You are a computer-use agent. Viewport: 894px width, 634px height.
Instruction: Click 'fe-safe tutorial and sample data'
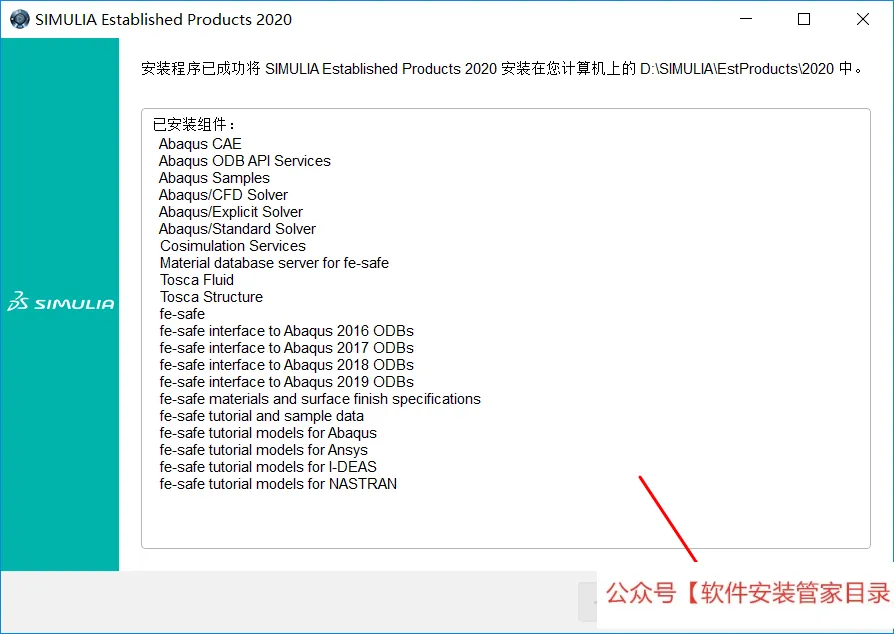tap(262, 416)
